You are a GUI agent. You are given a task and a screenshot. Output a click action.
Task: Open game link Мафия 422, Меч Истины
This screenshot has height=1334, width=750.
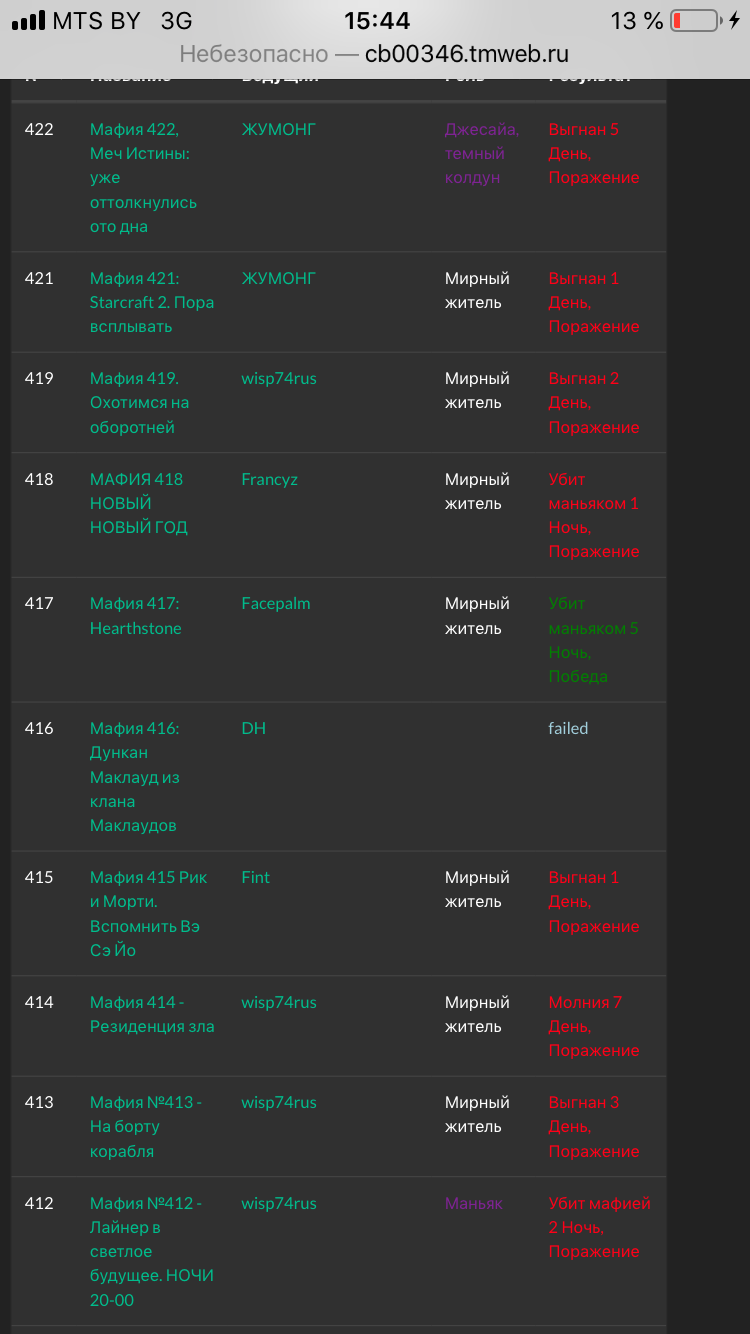point(143,178)
